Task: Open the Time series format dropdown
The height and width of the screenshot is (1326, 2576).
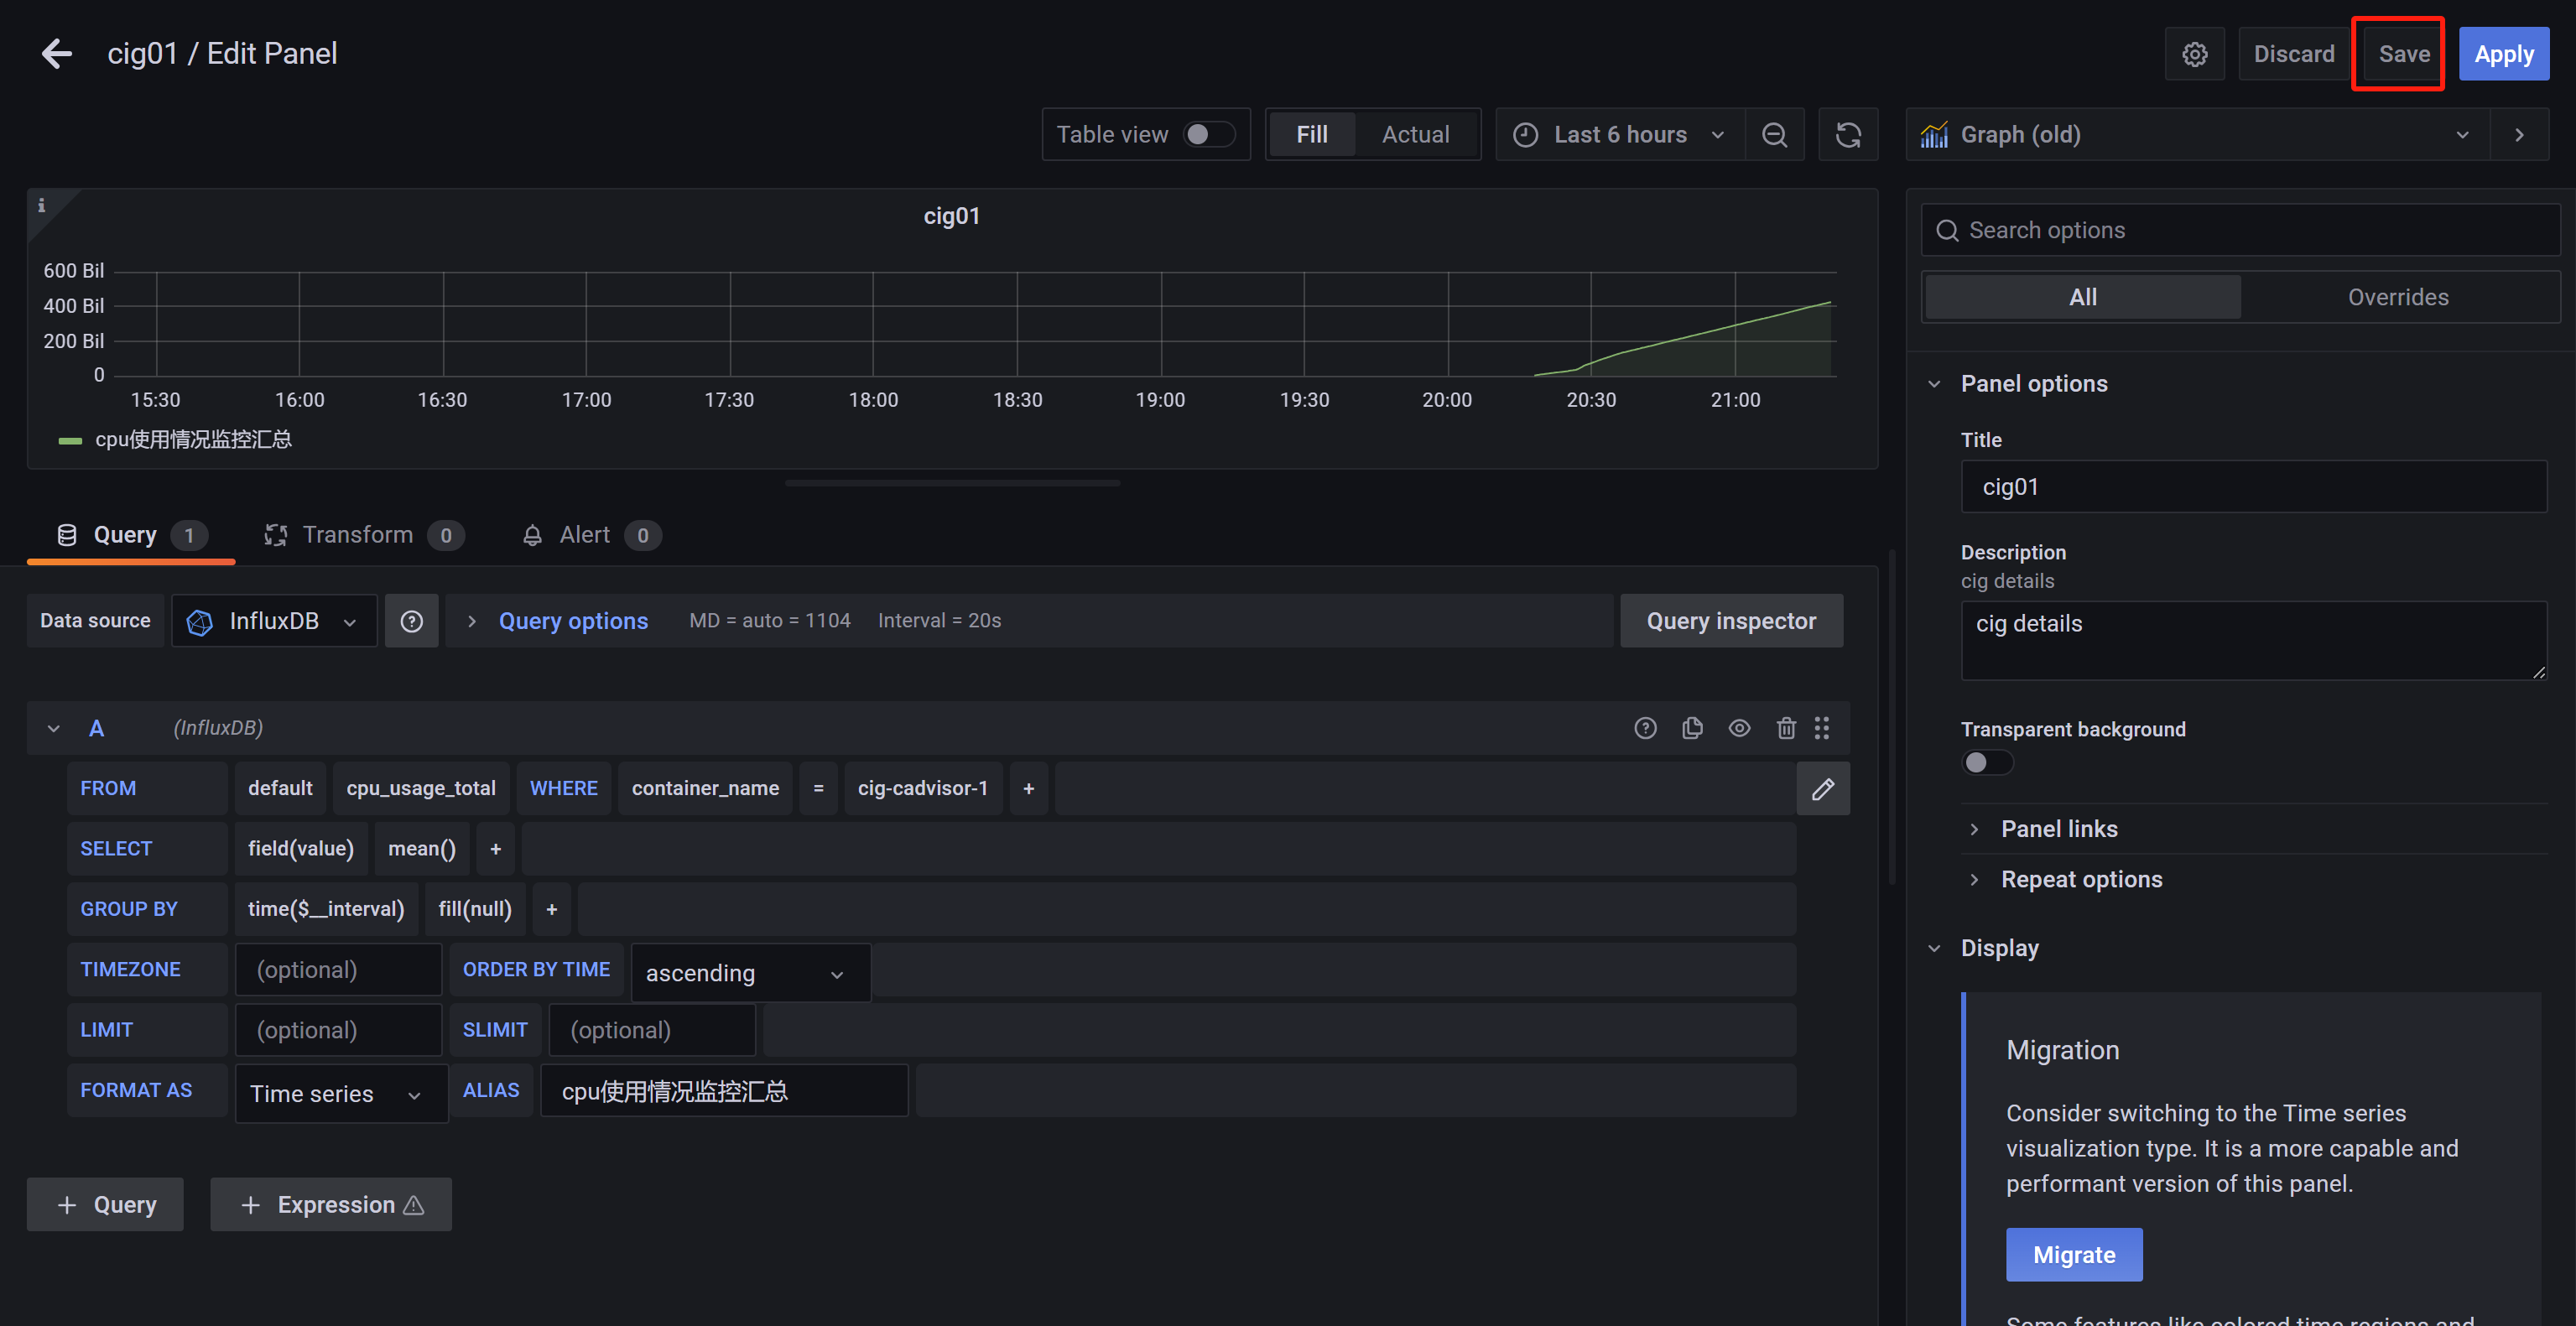Action: (x=341, y=1094)
